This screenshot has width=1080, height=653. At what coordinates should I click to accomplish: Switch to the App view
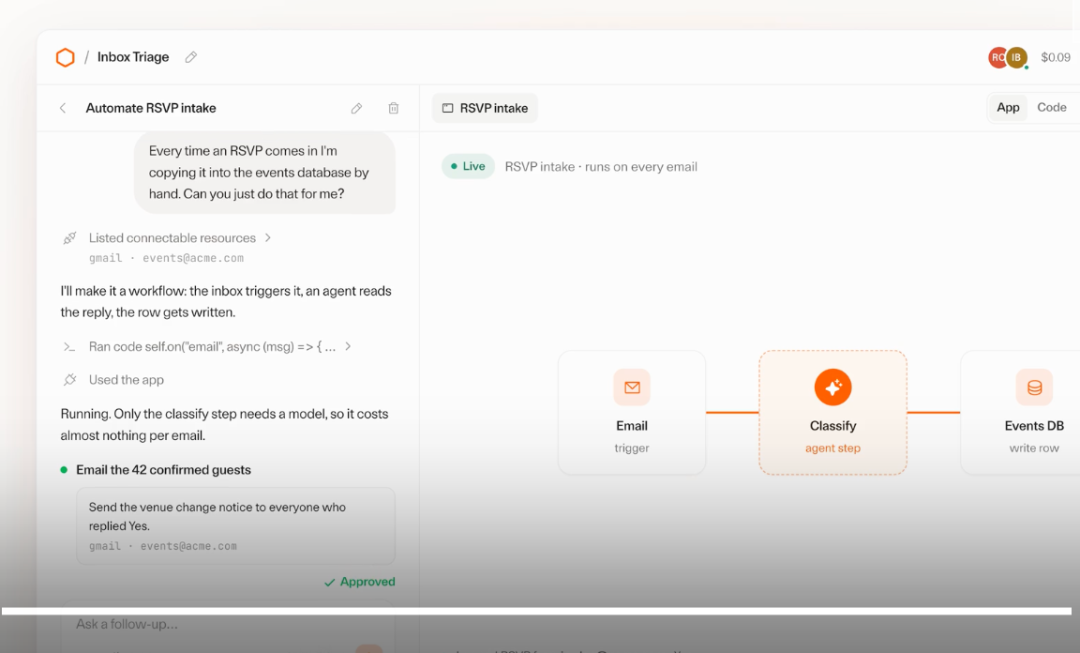[1008, 107]
